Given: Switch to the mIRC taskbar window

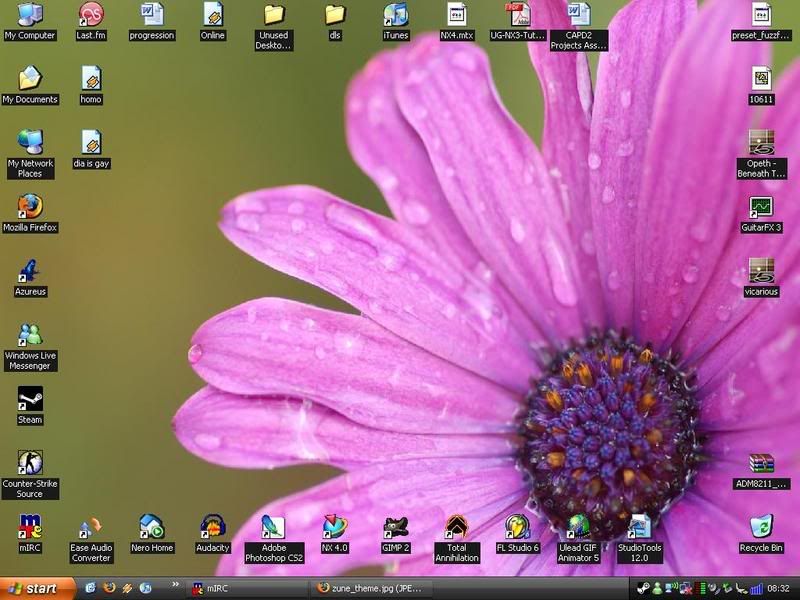Looking at the screenshot, I should (240, 588).
